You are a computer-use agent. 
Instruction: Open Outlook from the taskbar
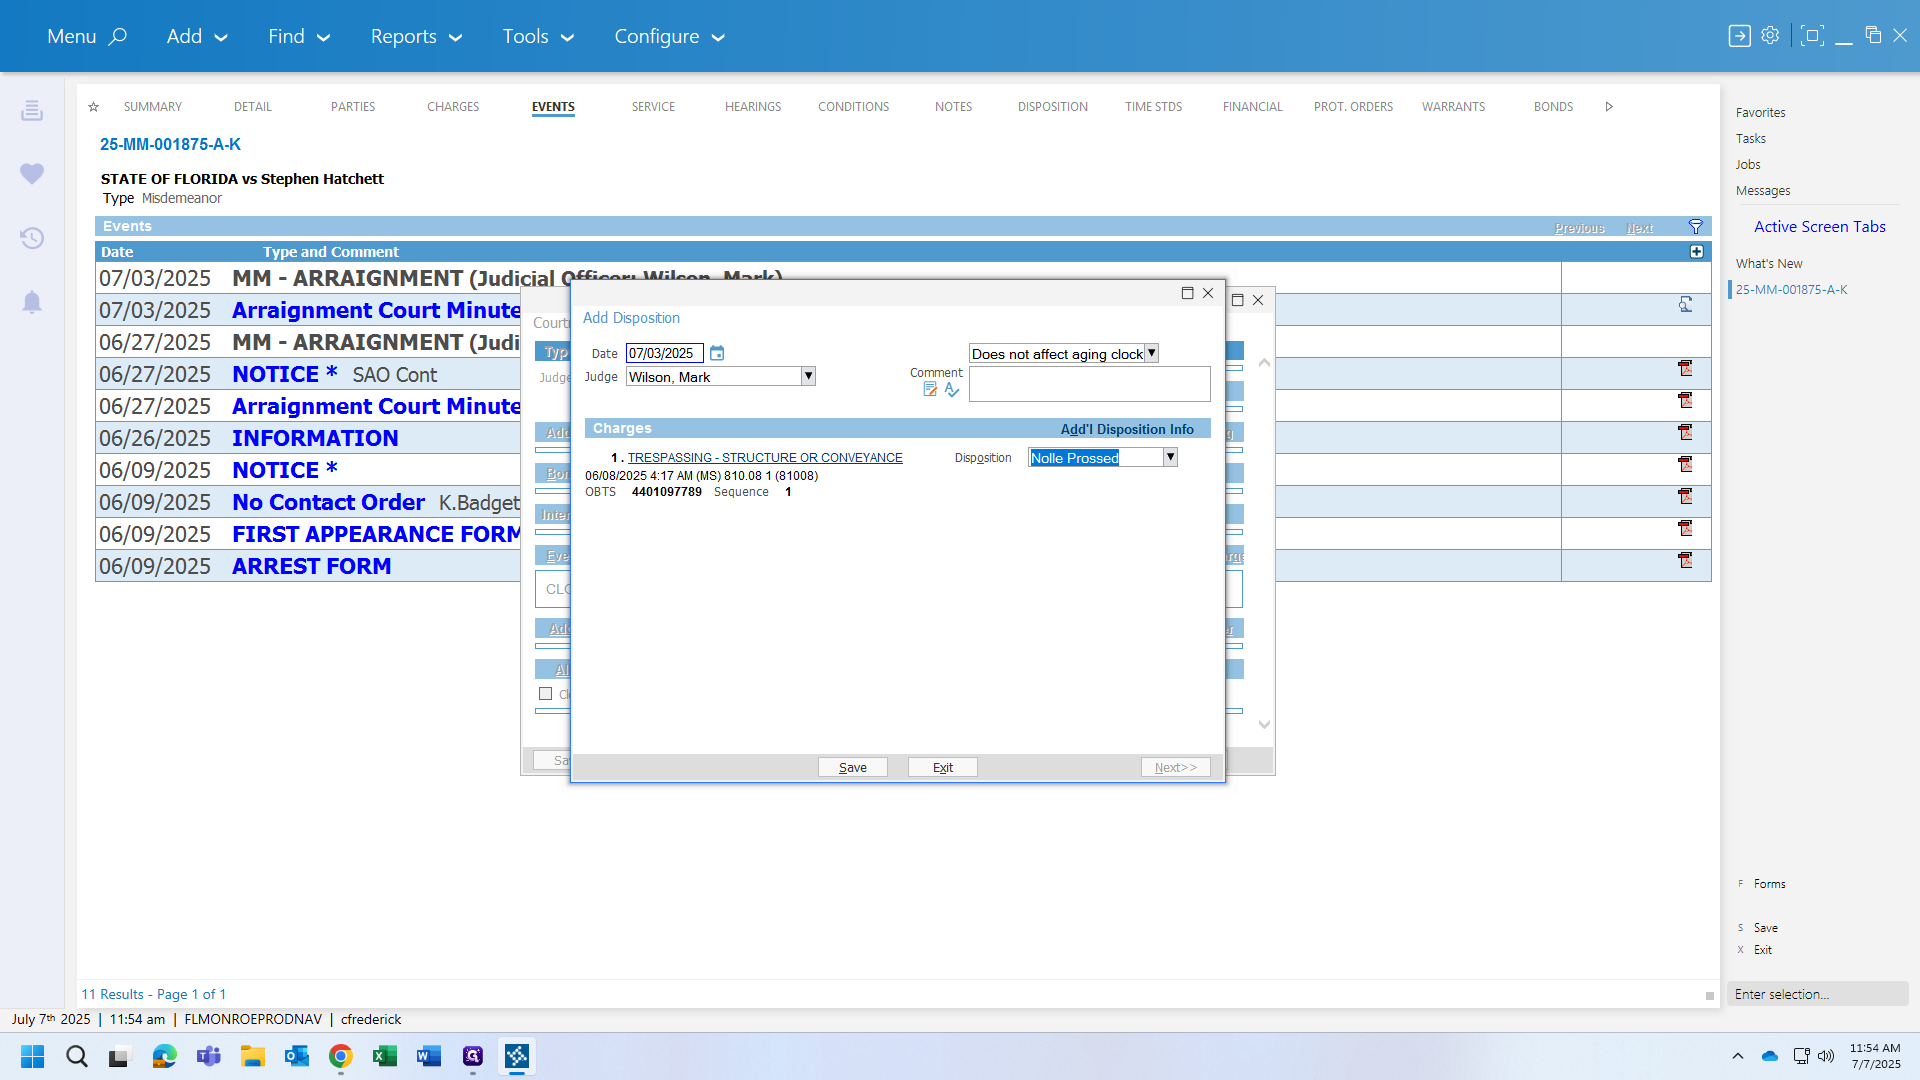pyautogui.click(x=297, y=1056)
